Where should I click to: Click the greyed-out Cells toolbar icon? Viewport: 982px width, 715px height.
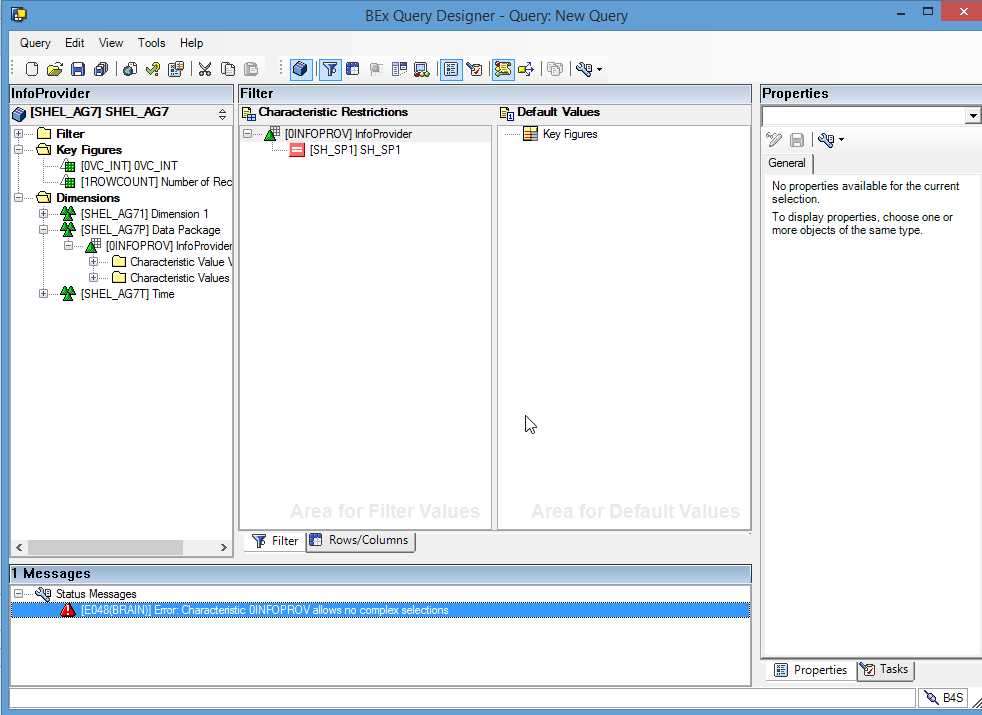376,69
